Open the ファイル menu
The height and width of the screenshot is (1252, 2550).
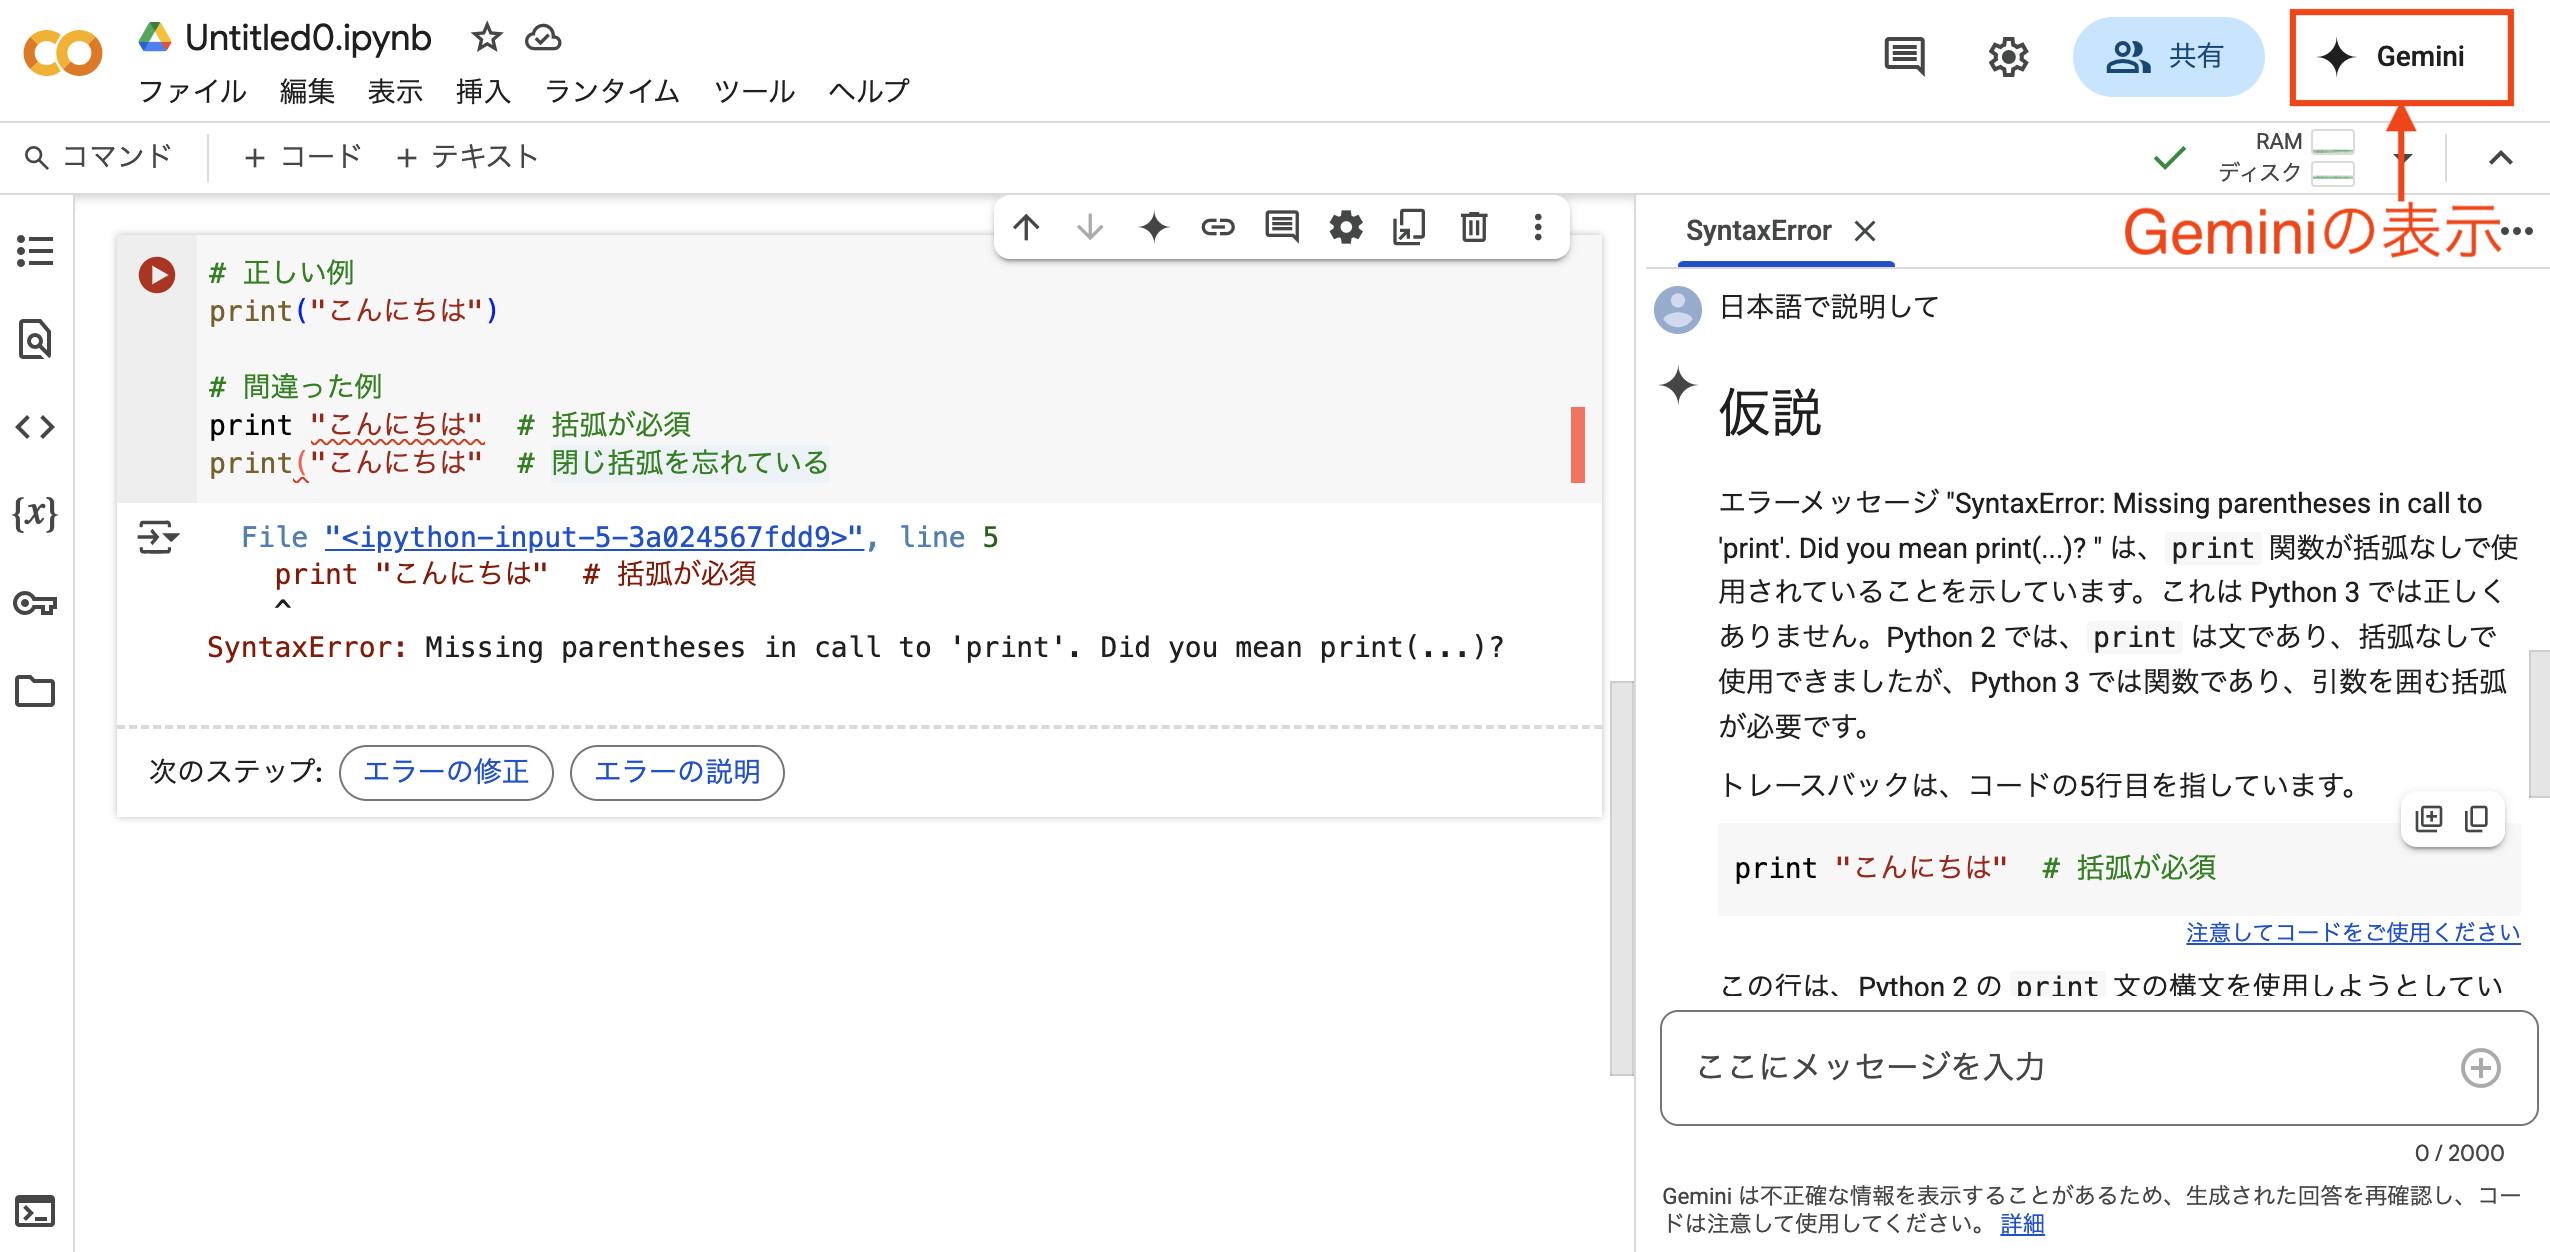point(192,91)
